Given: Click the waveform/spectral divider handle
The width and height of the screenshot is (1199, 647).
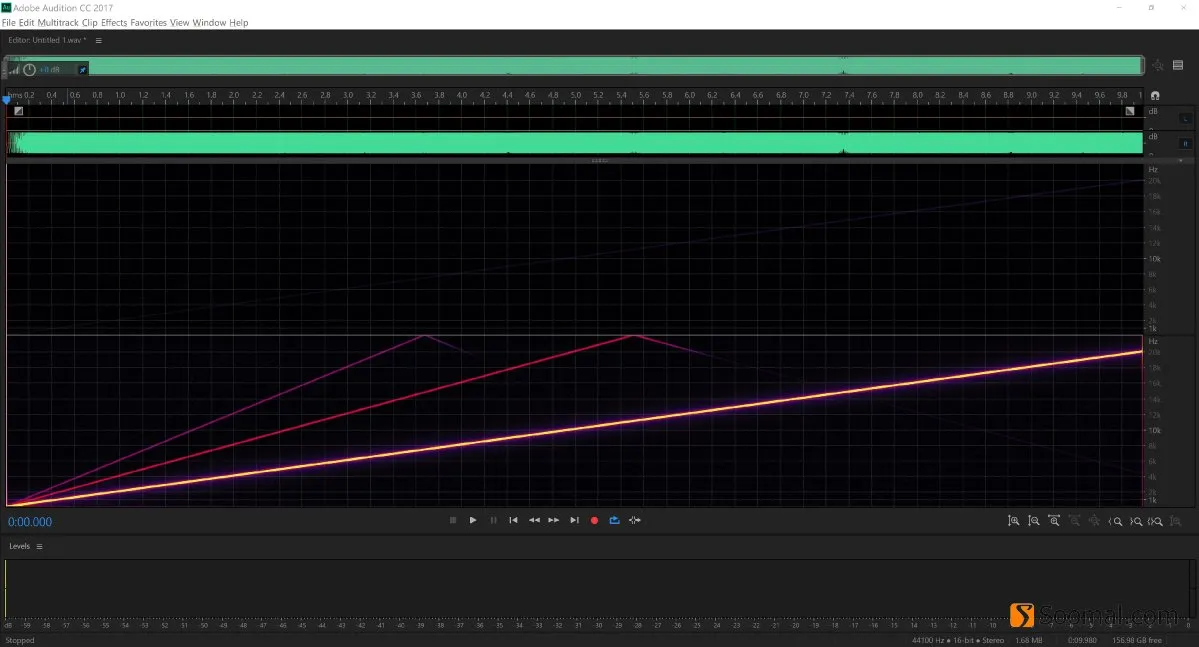Looking at the screenshot, I should click(x=600, y=161).
